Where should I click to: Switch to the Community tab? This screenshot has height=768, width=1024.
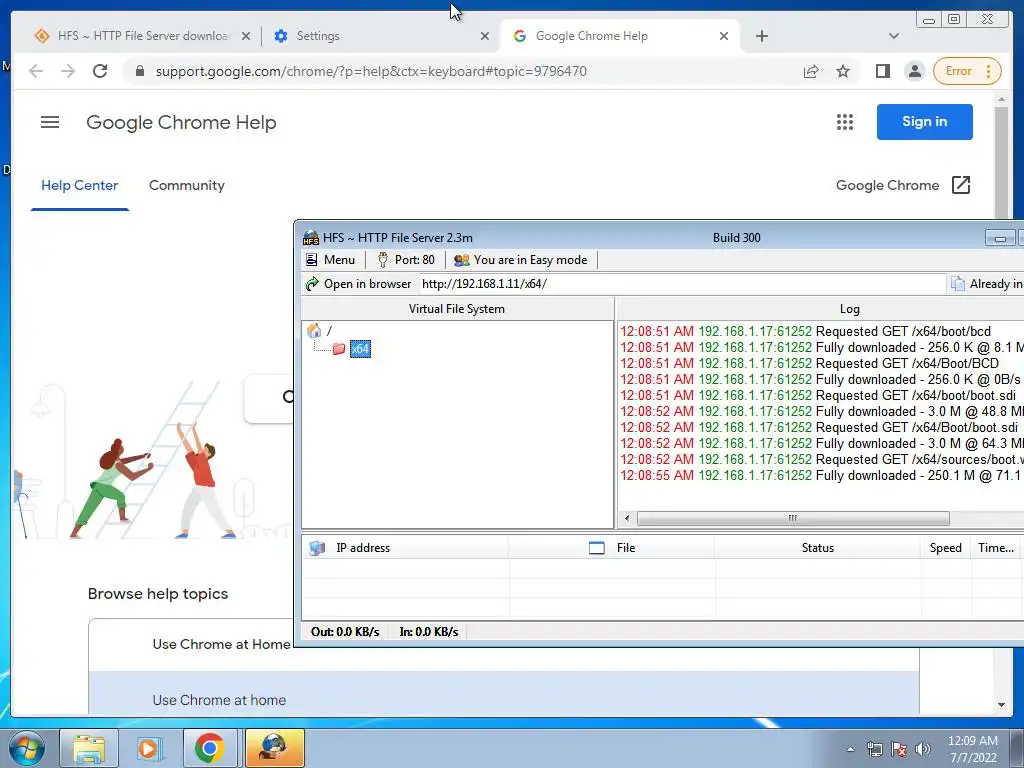point(187,185)
